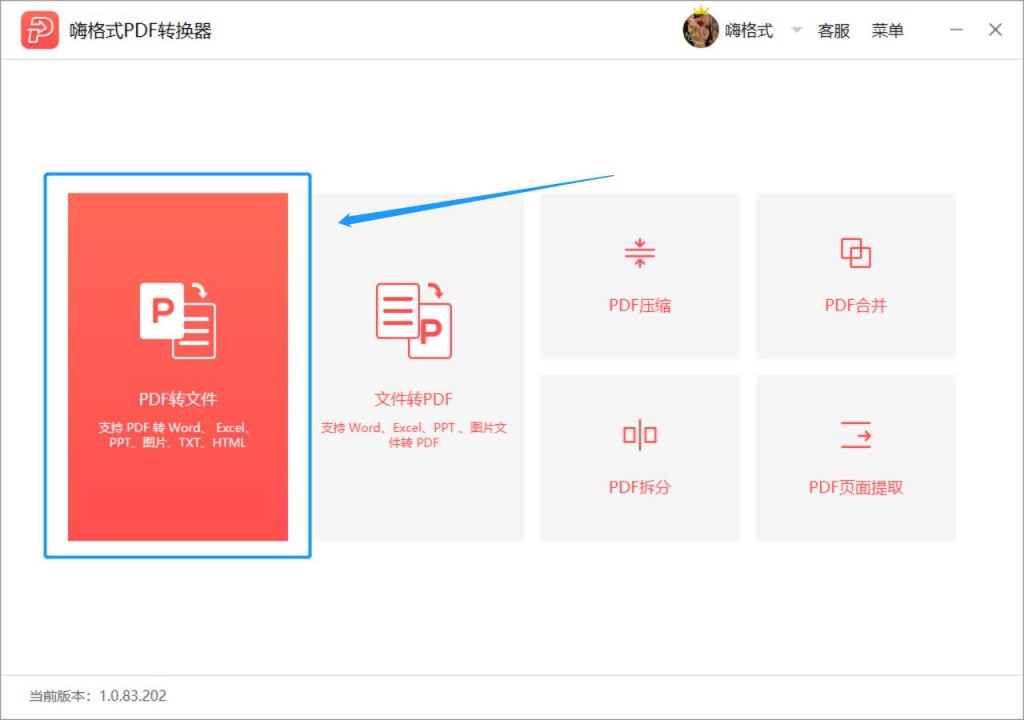
Task: Select the PDF转文件 title text
Action: pos(178,399)
